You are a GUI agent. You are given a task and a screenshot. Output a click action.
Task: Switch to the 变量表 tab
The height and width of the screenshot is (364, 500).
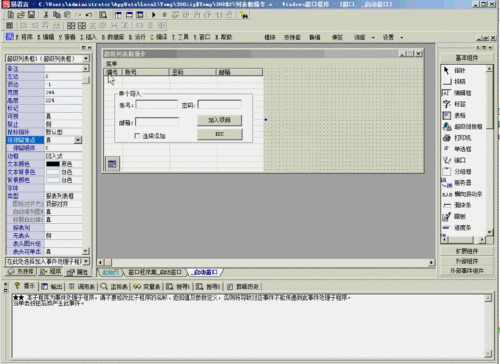click(147, 286)
